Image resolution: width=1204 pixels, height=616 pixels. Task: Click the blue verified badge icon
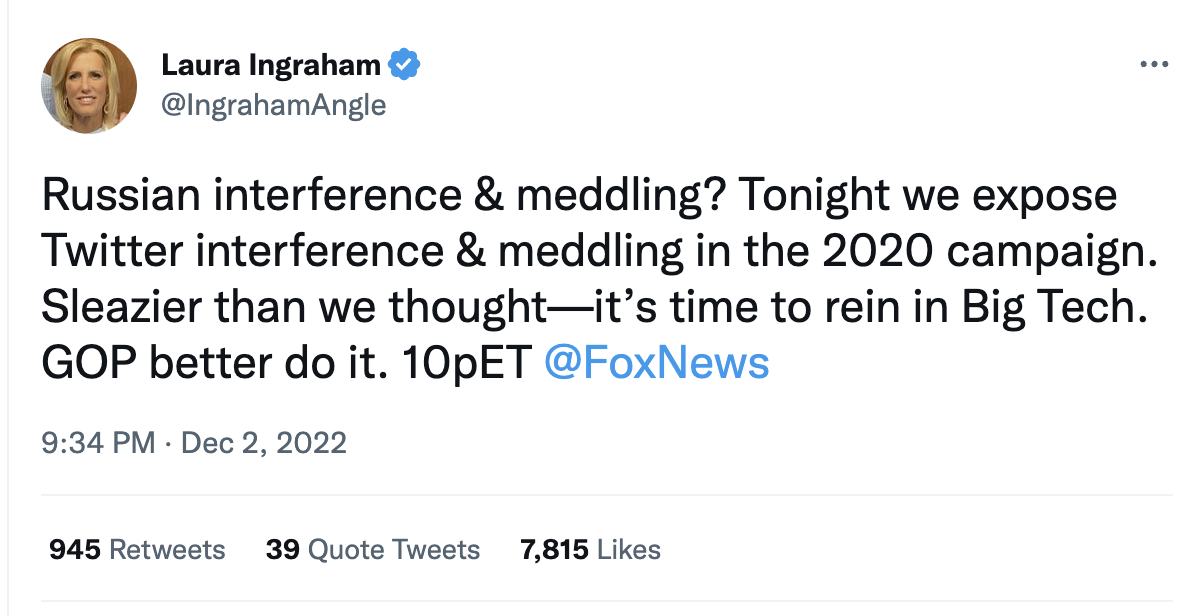point(404,65)
